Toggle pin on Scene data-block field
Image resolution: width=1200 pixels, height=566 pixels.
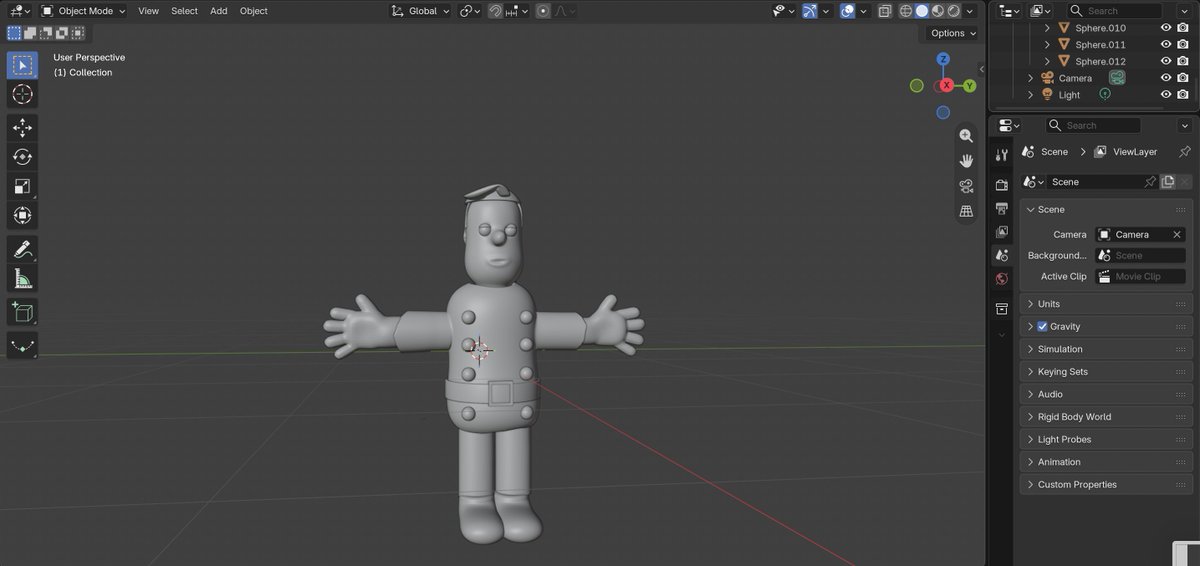1150,182
